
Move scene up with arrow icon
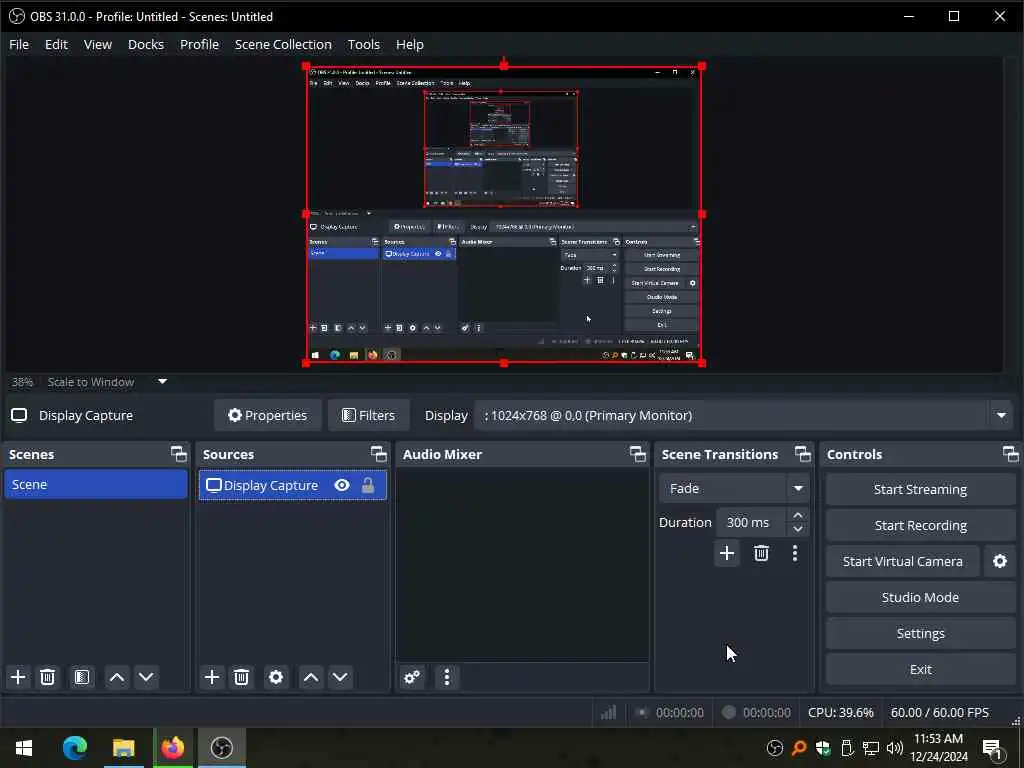(x=117, y=677)
